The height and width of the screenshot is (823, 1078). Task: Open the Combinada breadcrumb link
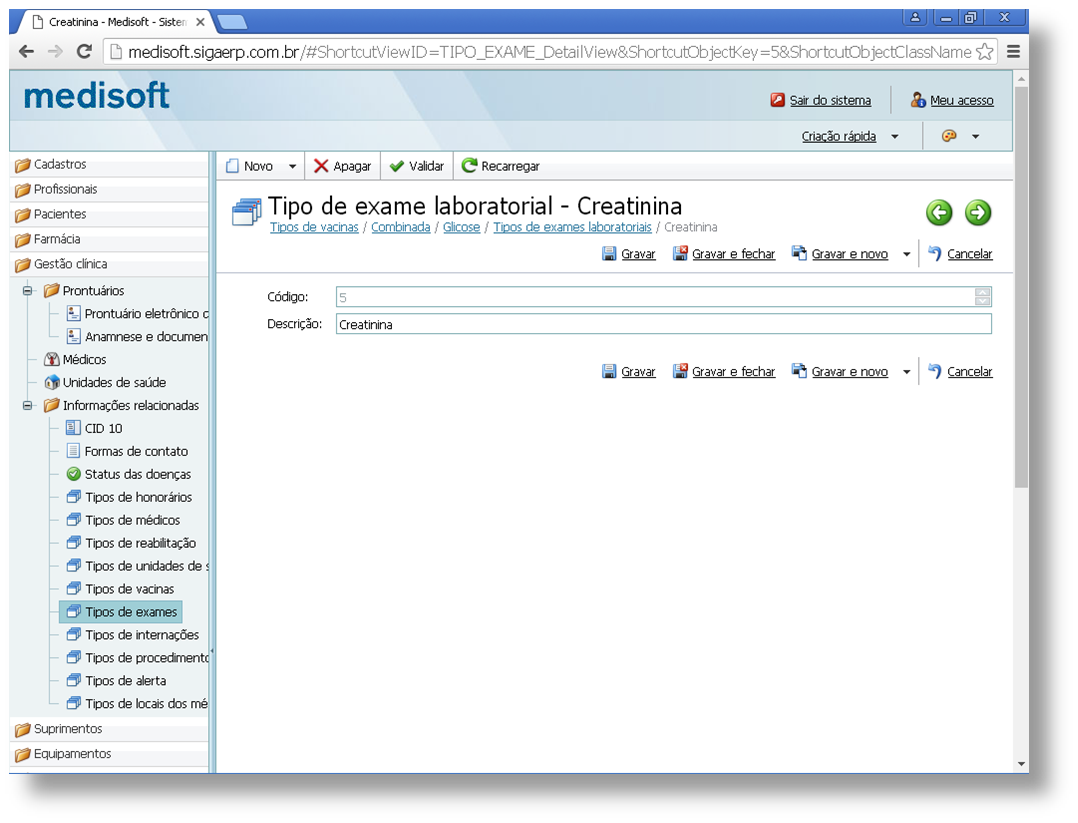401,227
